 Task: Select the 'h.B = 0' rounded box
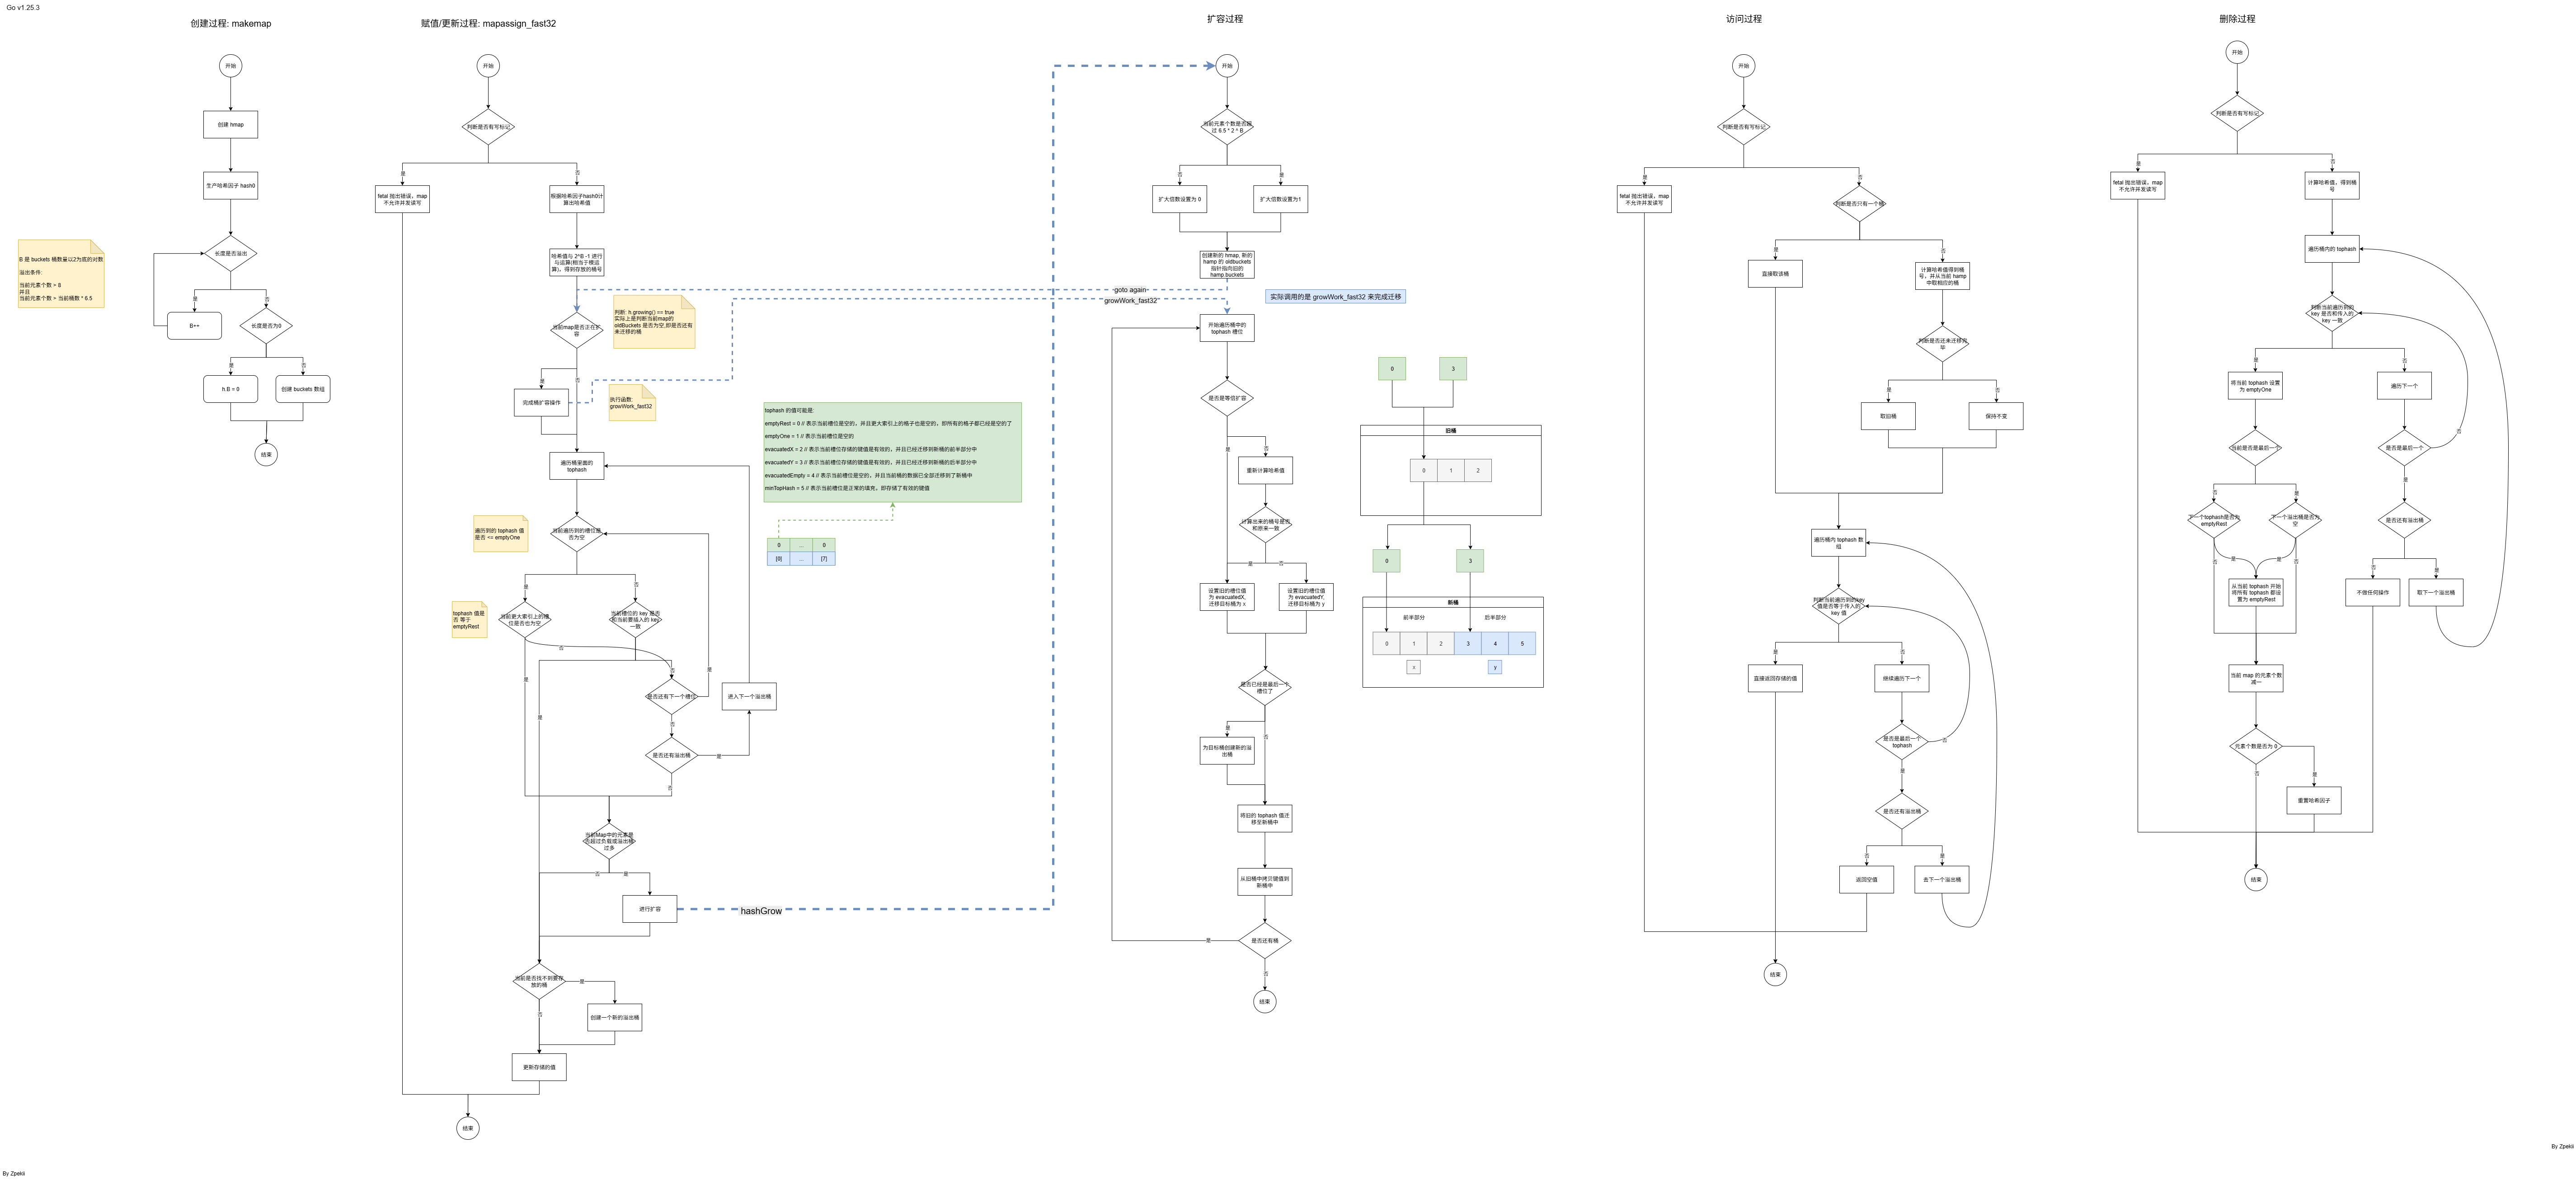tap(230, 389)
